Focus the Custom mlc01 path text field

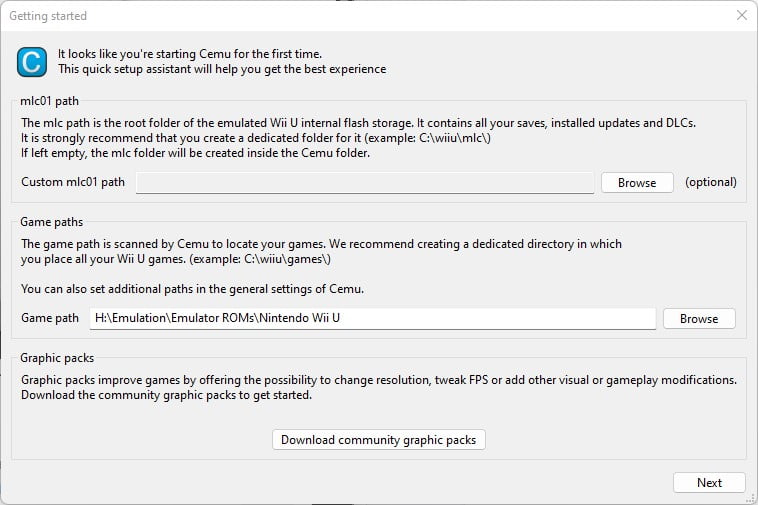coord(365,183)
